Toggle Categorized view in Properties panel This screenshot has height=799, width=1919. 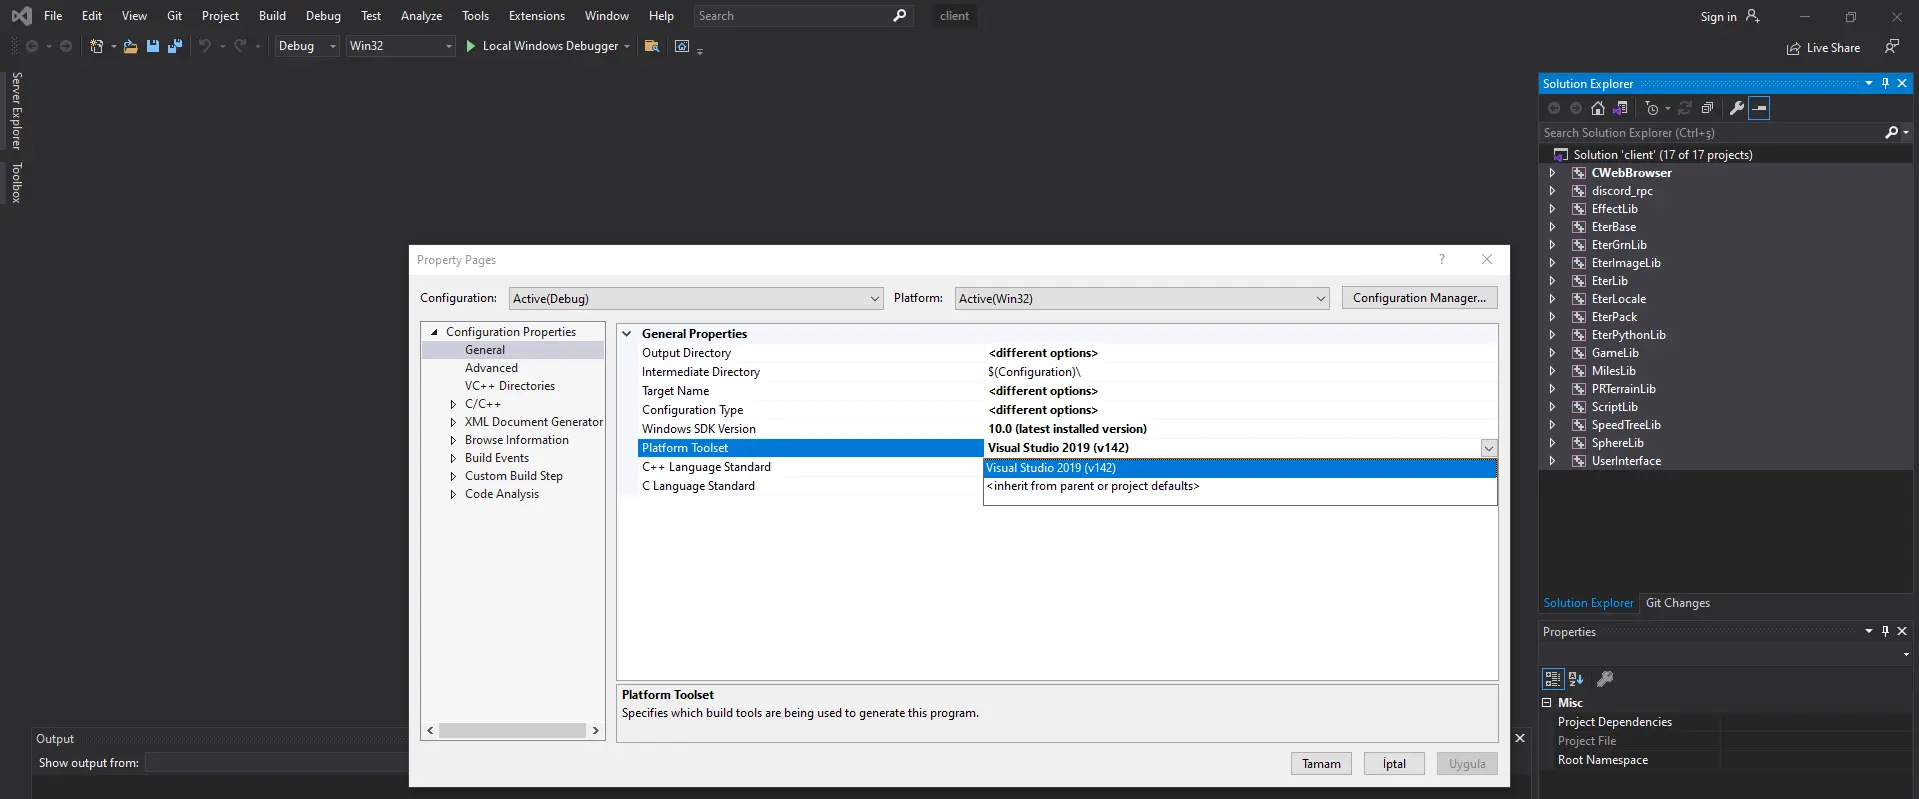point(1552,679)
